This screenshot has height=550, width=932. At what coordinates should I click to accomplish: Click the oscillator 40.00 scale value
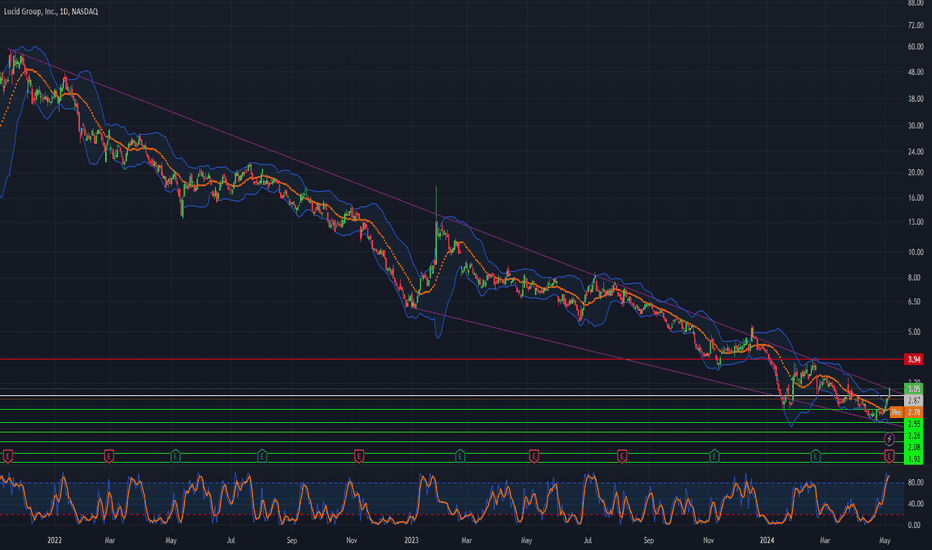tap(915, 504)
